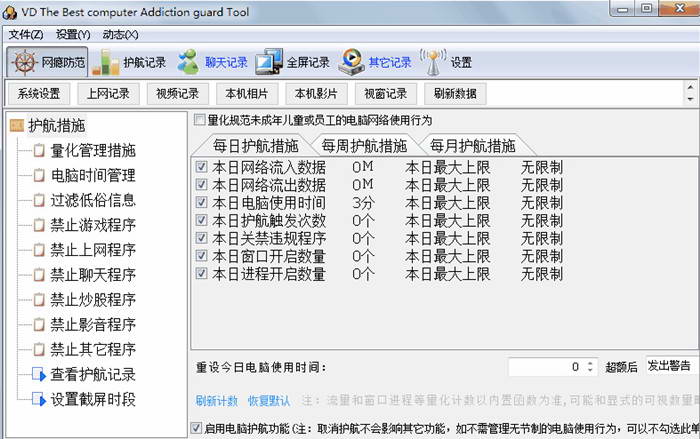Disable 启用电脑护航功能 checkbox
The height and width of the screenshot is (439, 700).
tap(196, 428)
